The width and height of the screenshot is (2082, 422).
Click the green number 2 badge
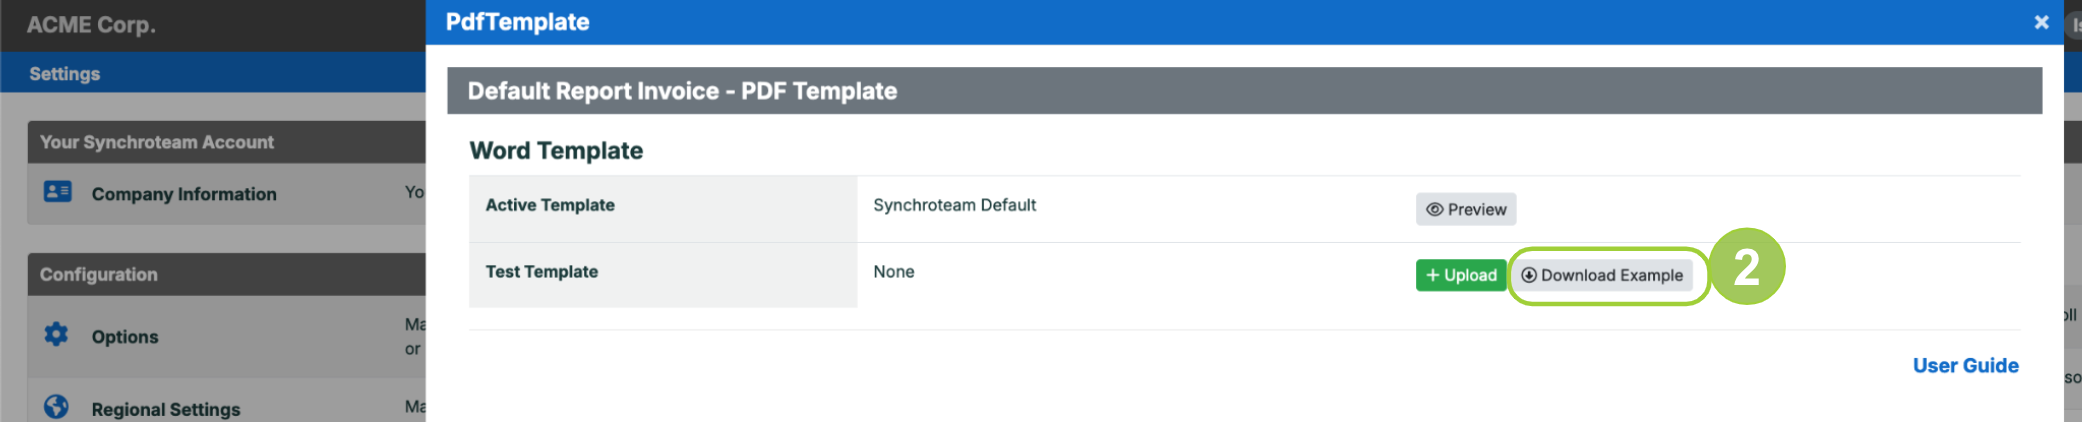(1747, 267)
